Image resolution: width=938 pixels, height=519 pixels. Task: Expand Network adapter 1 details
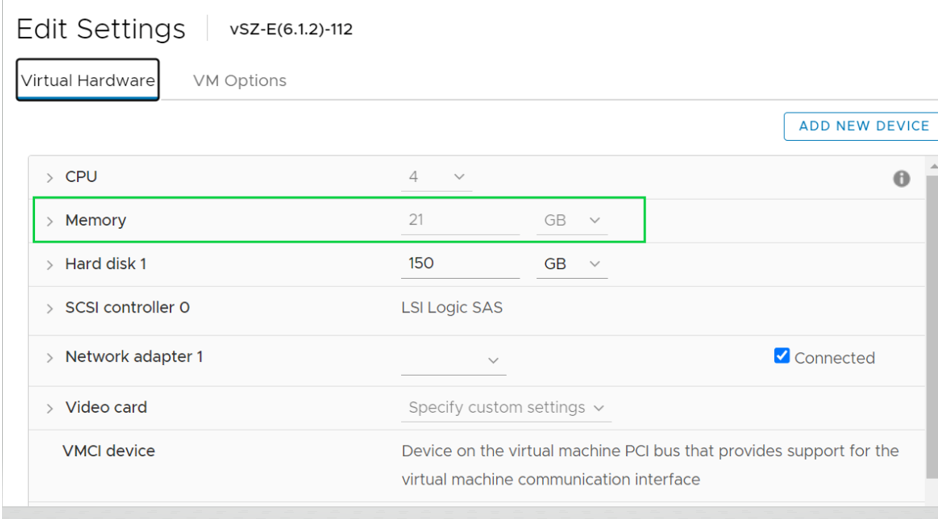[50, 358]
